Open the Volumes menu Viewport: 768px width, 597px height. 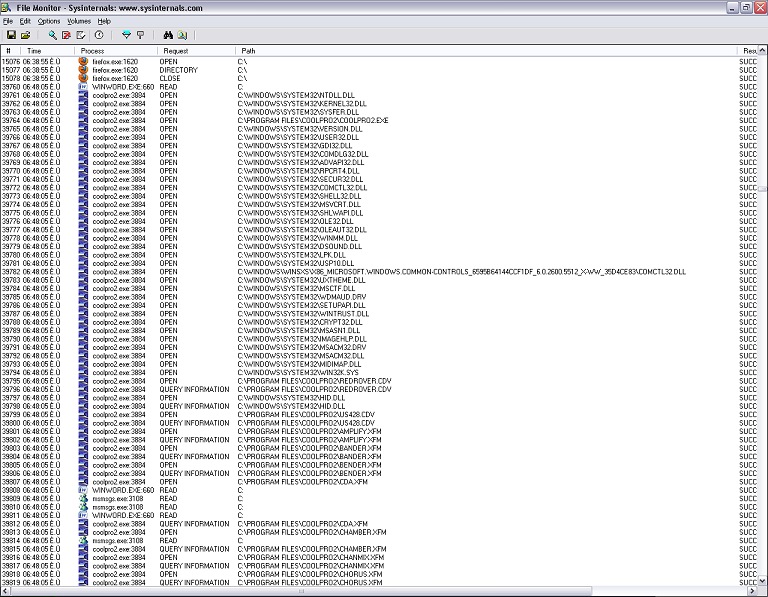pos(79,21)
